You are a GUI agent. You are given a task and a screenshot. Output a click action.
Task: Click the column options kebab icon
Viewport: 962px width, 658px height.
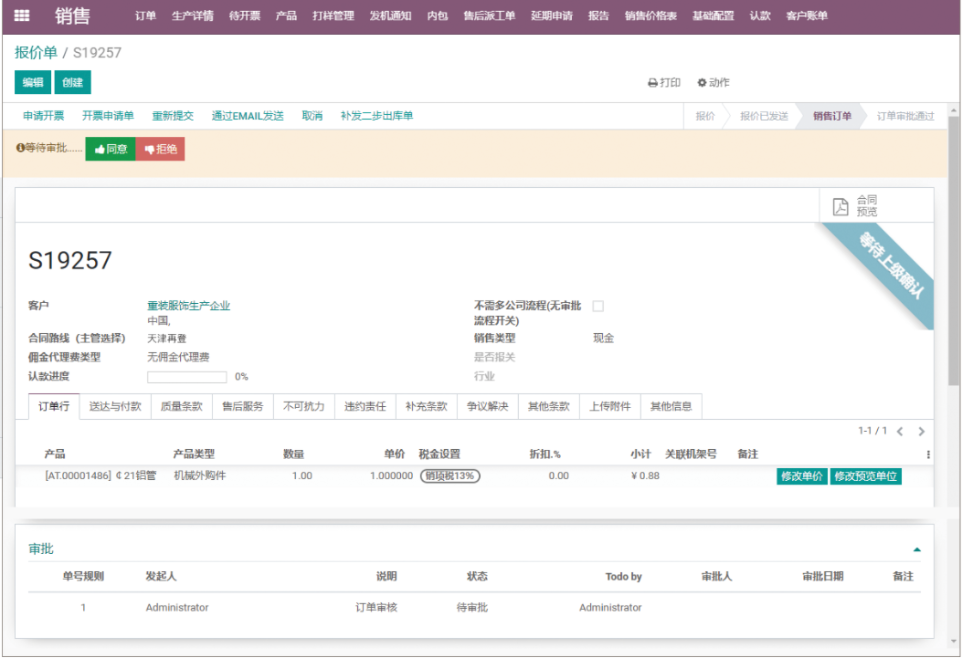pyautogui.click(x=928, y=454)
